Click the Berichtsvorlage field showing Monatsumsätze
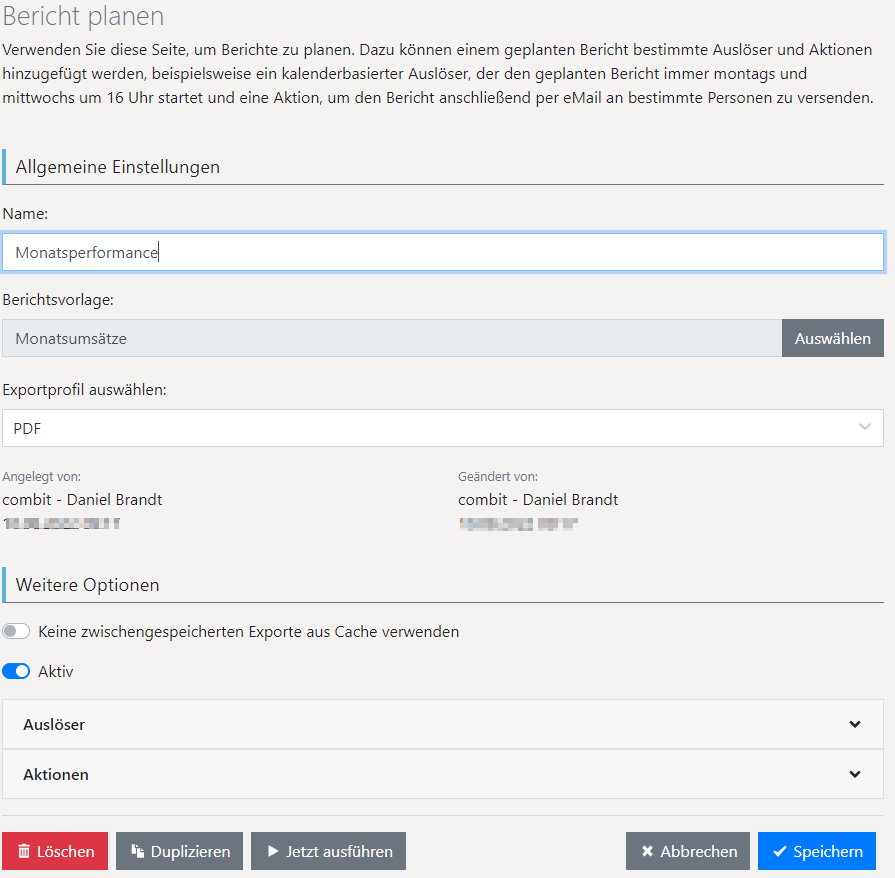 (392, 338)
